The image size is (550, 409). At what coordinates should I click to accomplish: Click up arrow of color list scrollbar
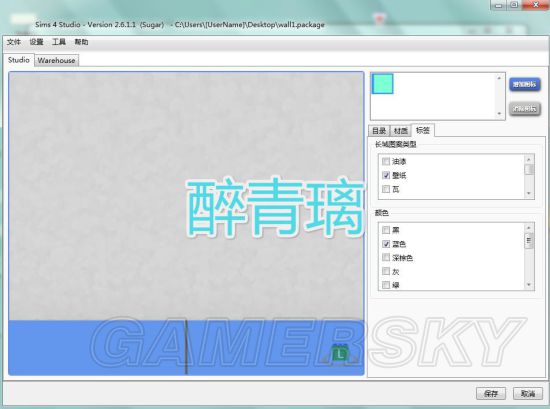pyautogui.click(x=529, y=228)
